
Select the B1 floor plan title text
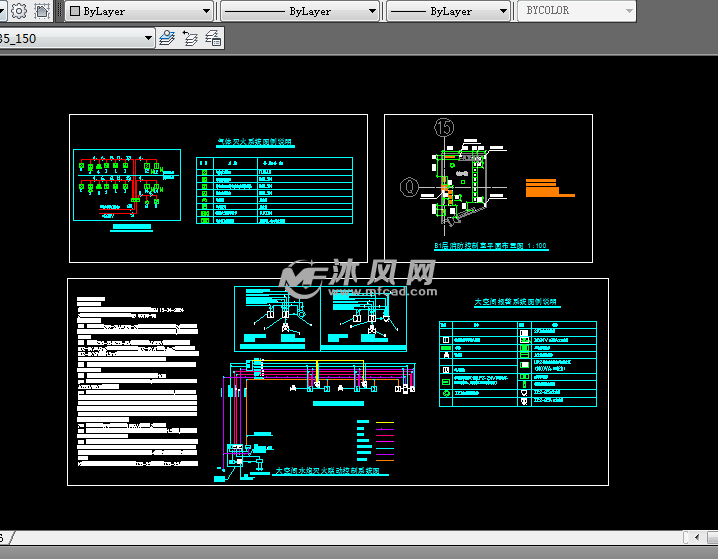[490, 245]
